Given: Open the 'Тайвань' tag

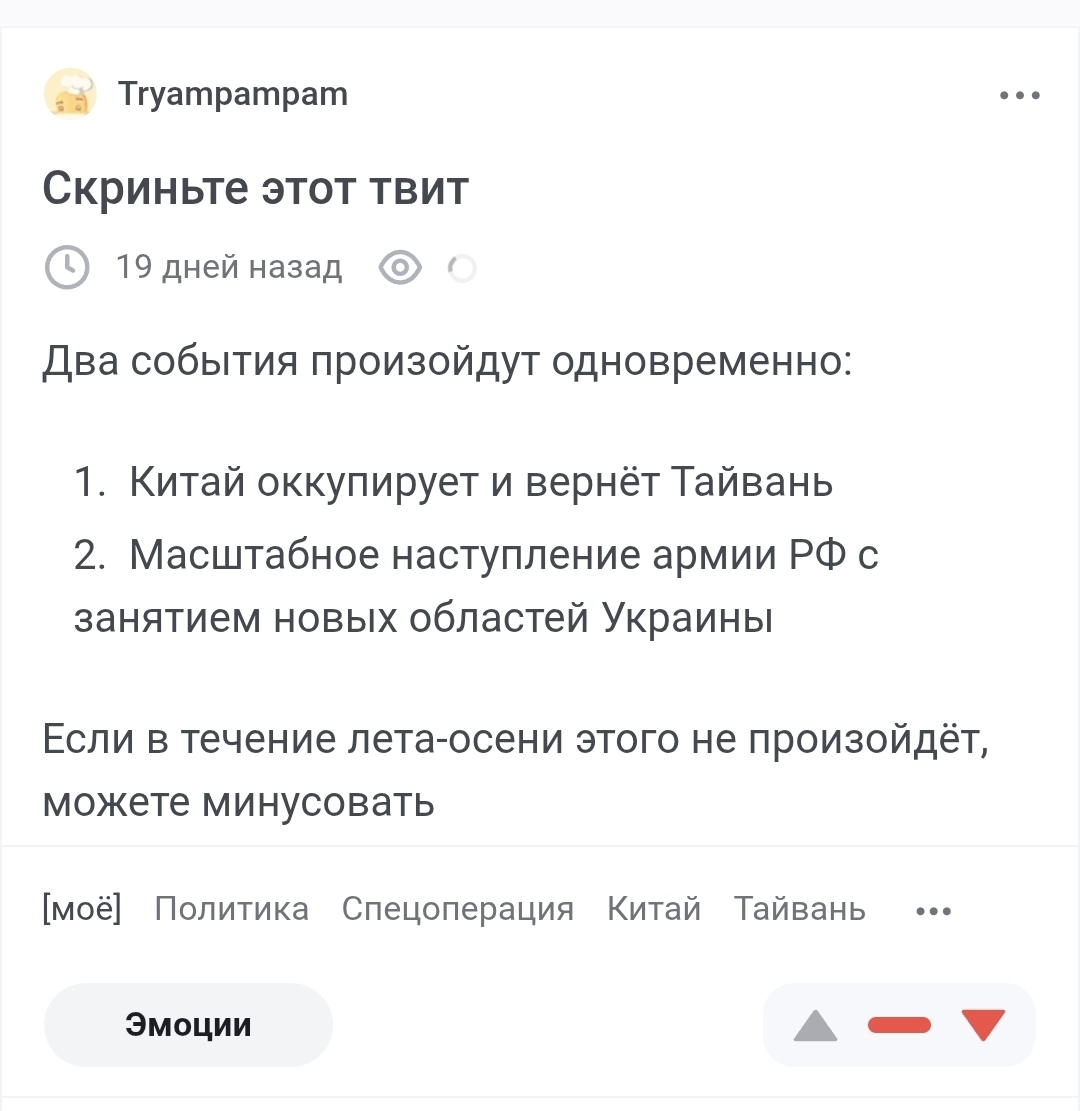Looking at the screenshot, I should (799, 908).
